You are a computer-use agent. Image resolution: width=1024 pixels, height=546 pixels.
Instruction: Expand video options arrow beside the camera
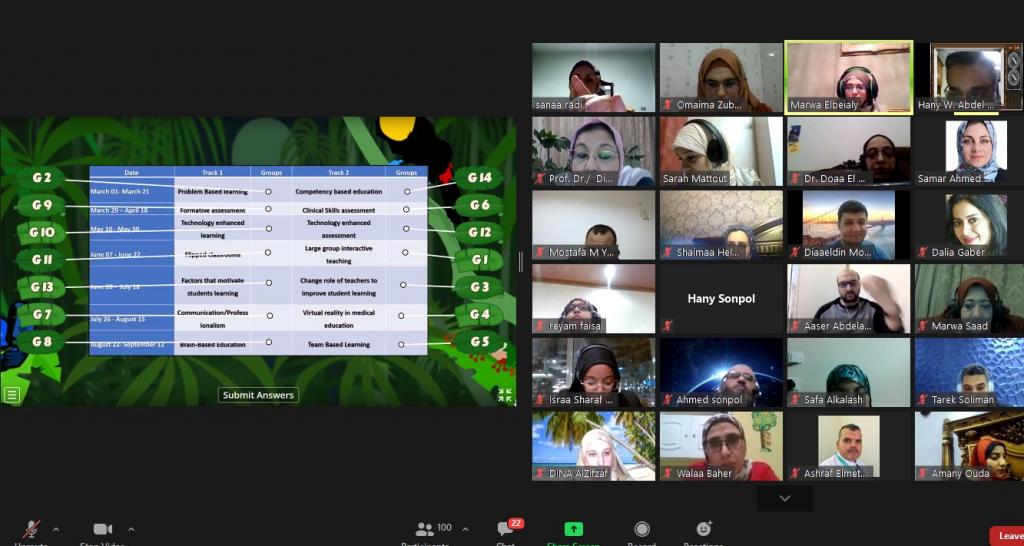(131, 530)
